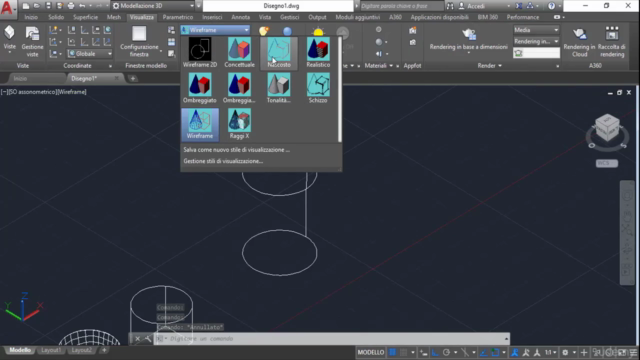Image resolution: width=640 pixels, height=360 pixels.
Task: Select highlighted Wireframe style in gallery
Action: click(200, 124)
